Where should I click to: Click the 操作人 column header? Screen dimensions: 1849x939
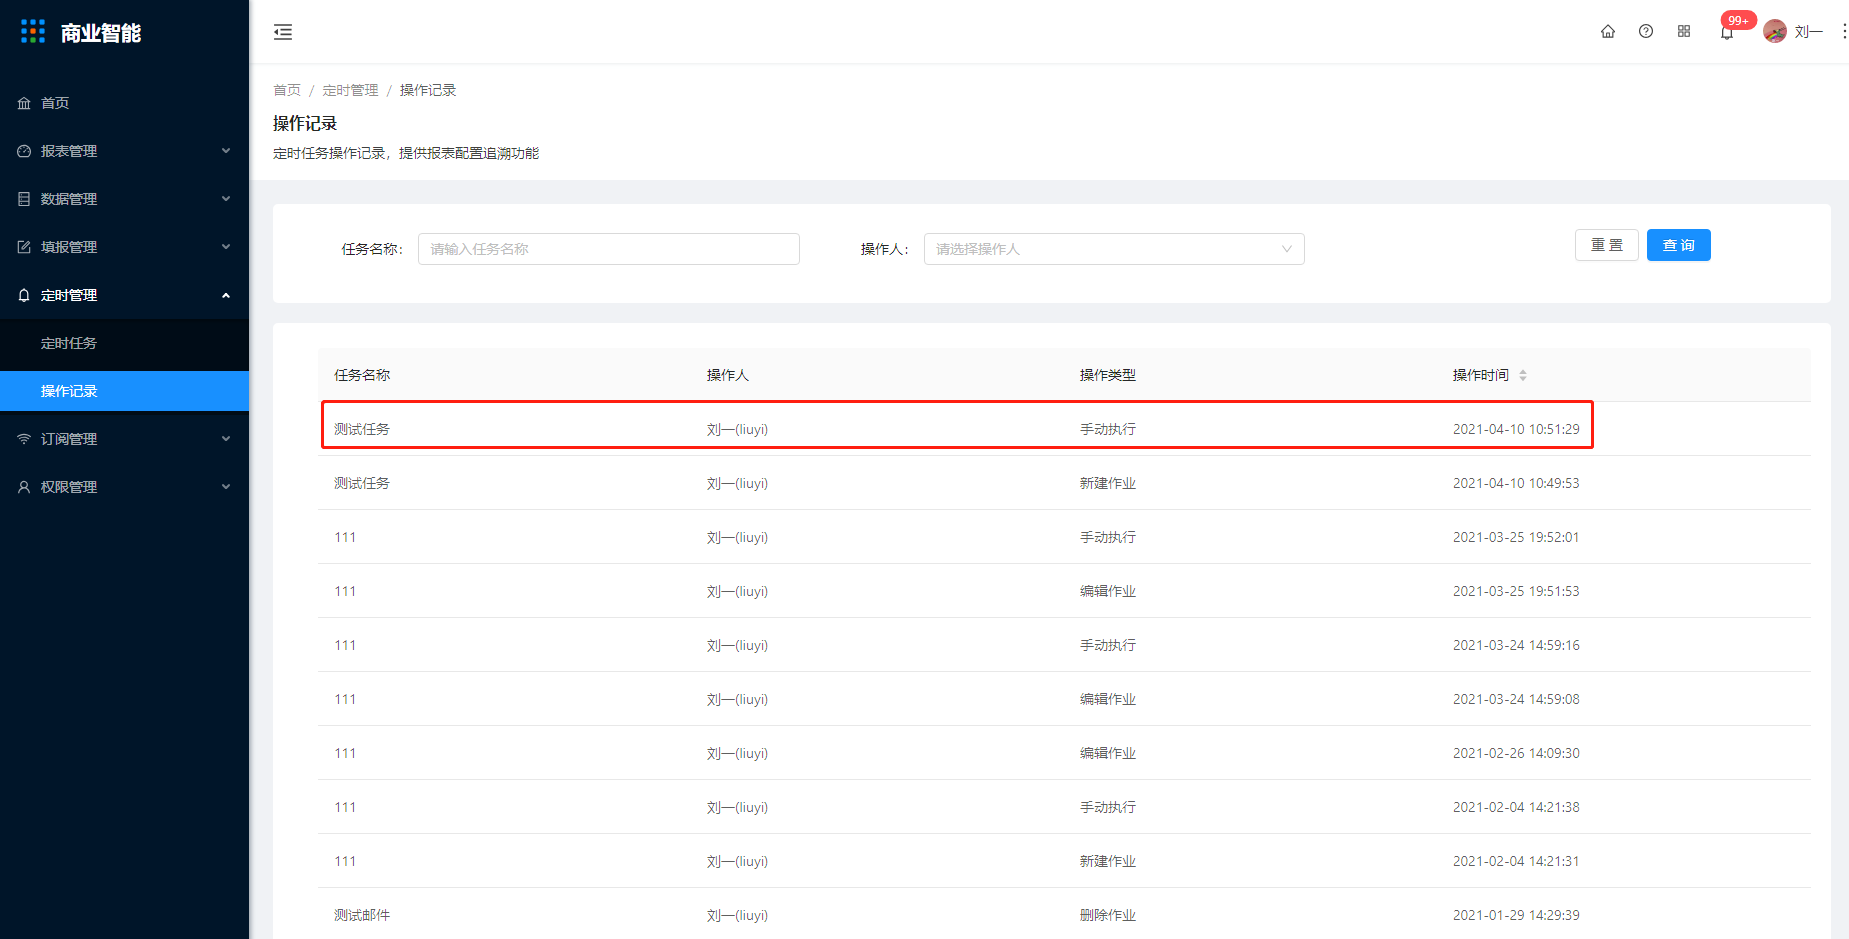(728, 375)
